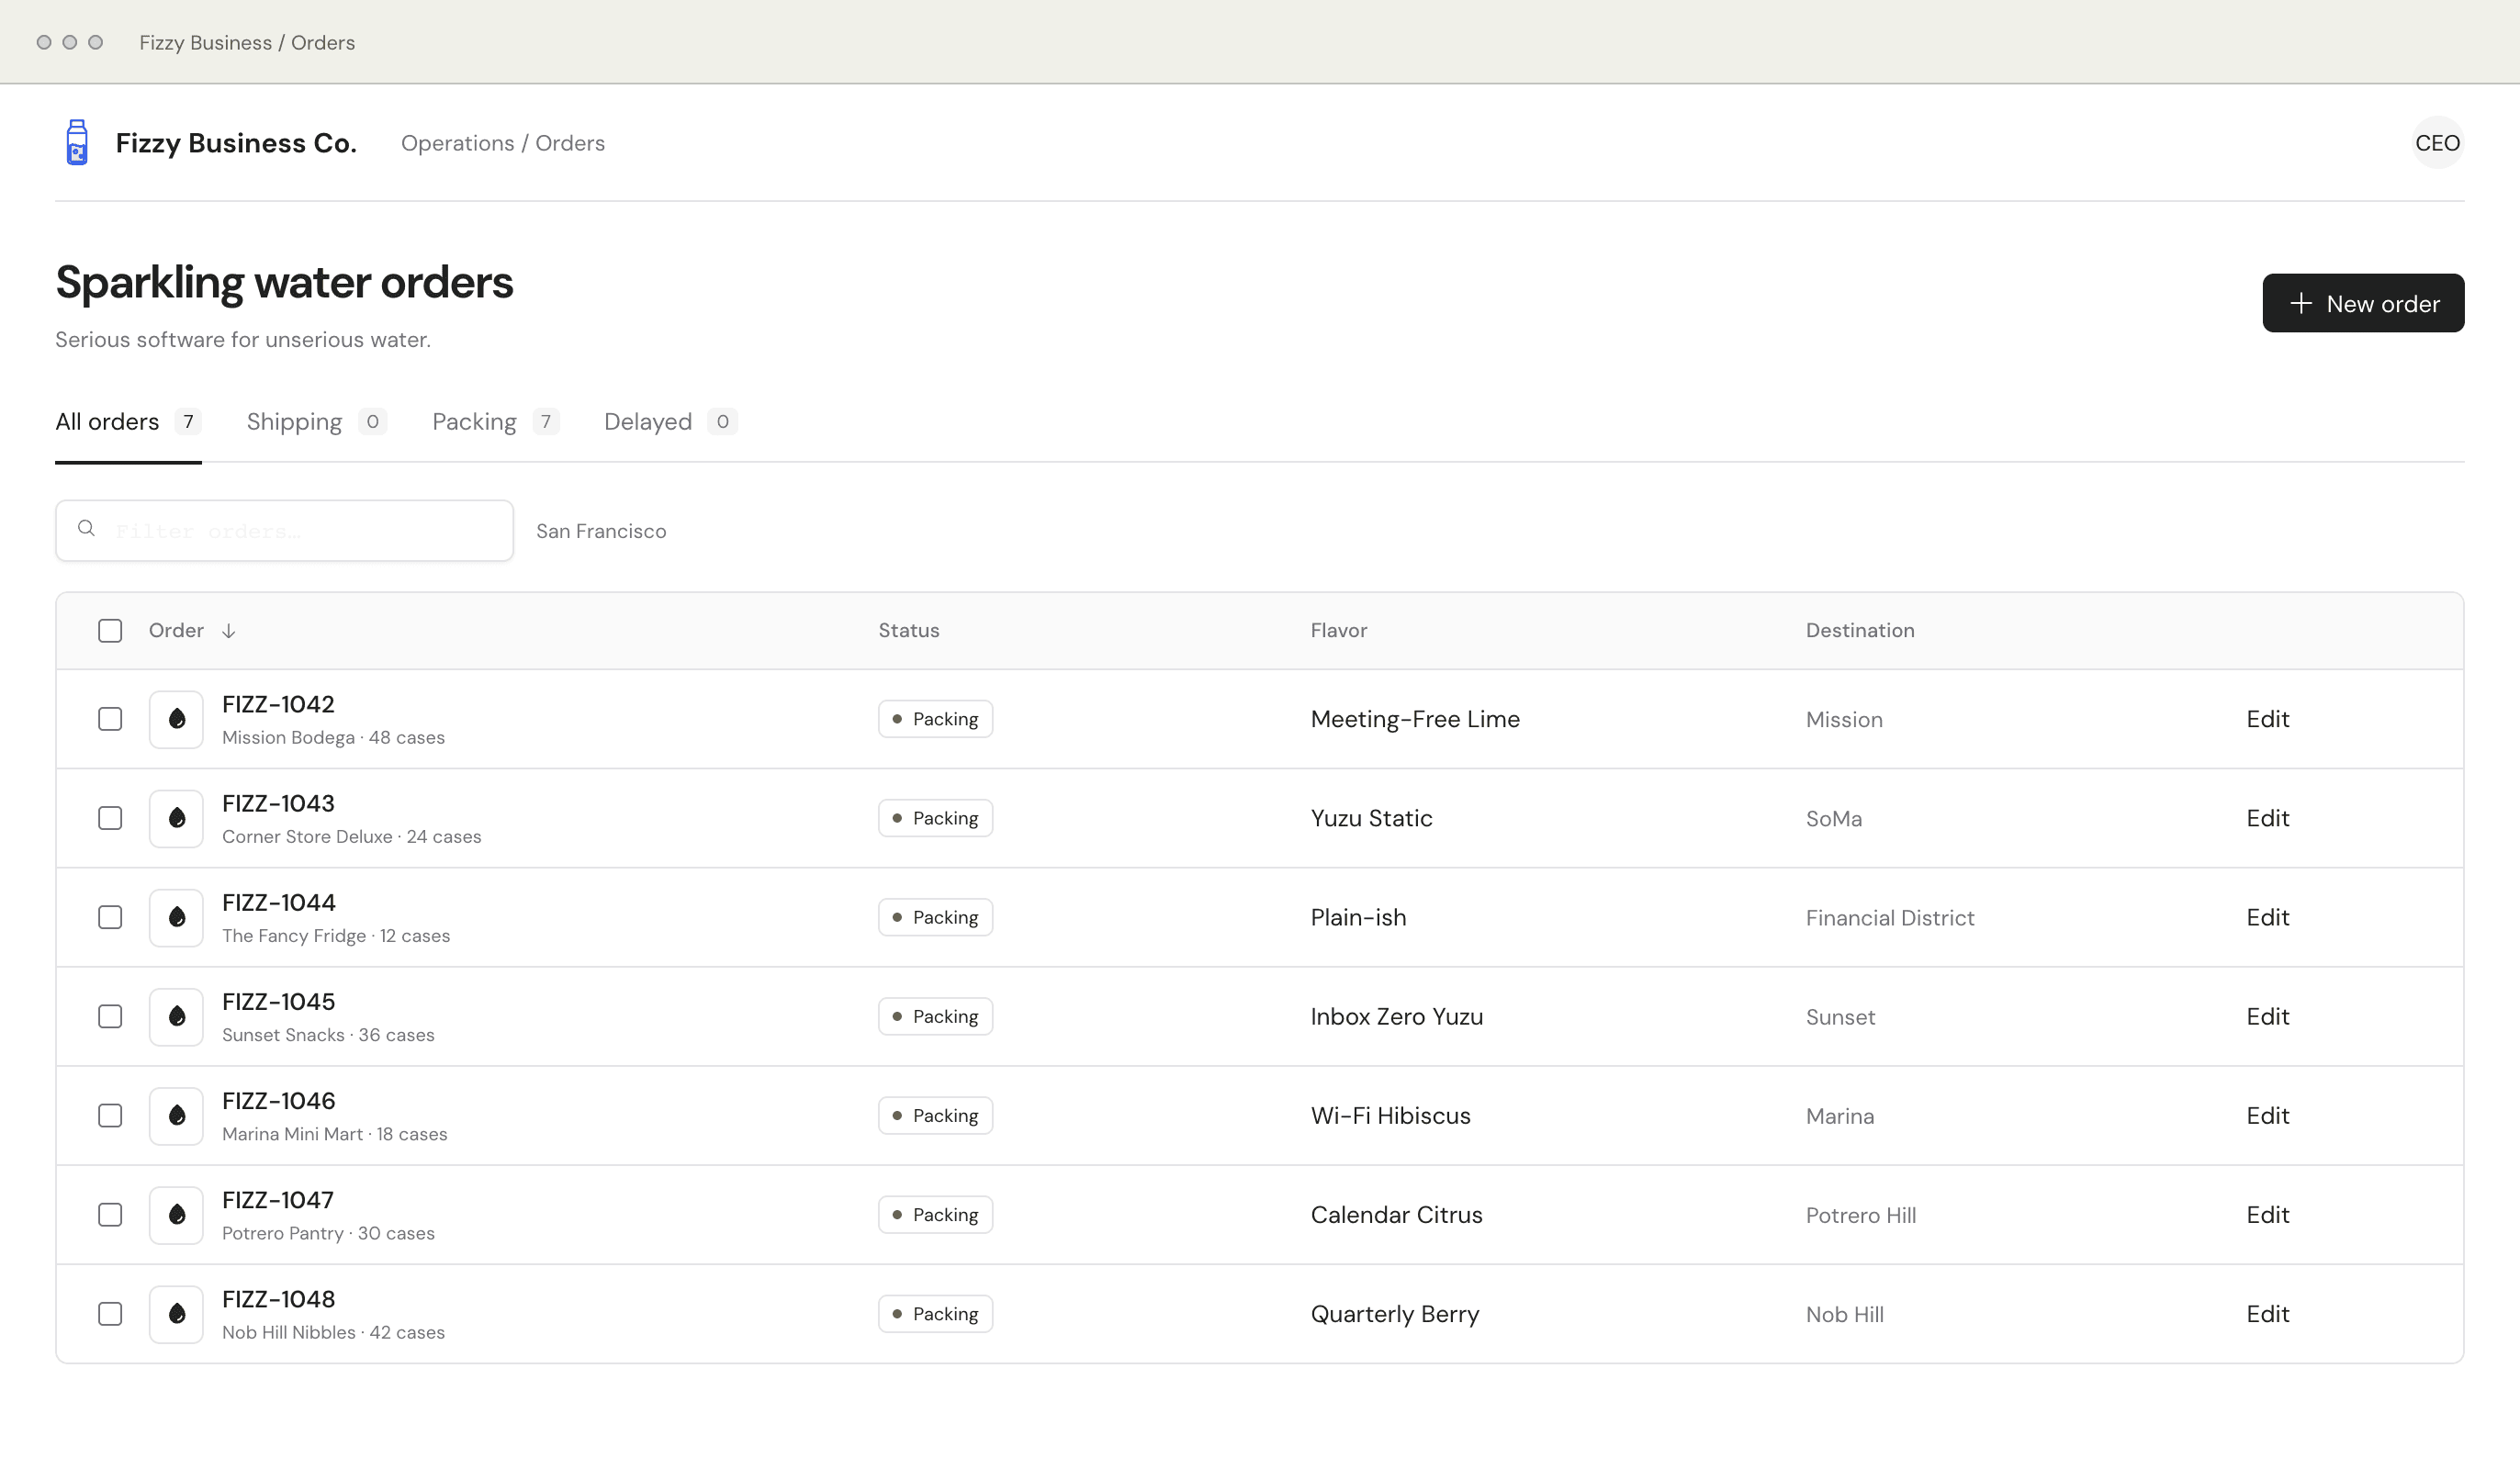This screenshot has height=1469, width=2520.
Task: Check the FIZZ-1046 order checkbox
Action: (110, 1115)
